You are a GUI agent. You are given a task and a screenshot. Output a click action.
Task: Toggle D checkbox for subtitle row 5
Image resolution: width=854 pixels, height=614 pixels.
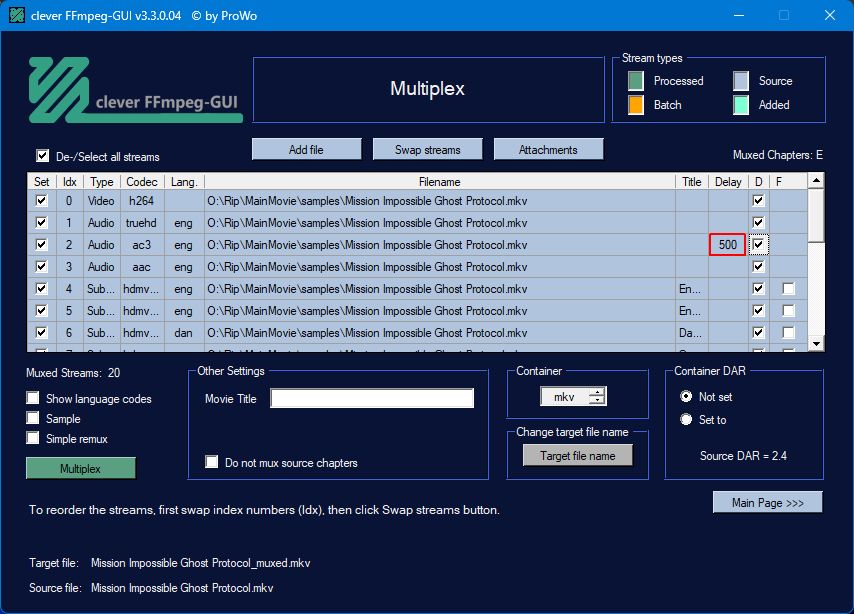pos(758,311)
